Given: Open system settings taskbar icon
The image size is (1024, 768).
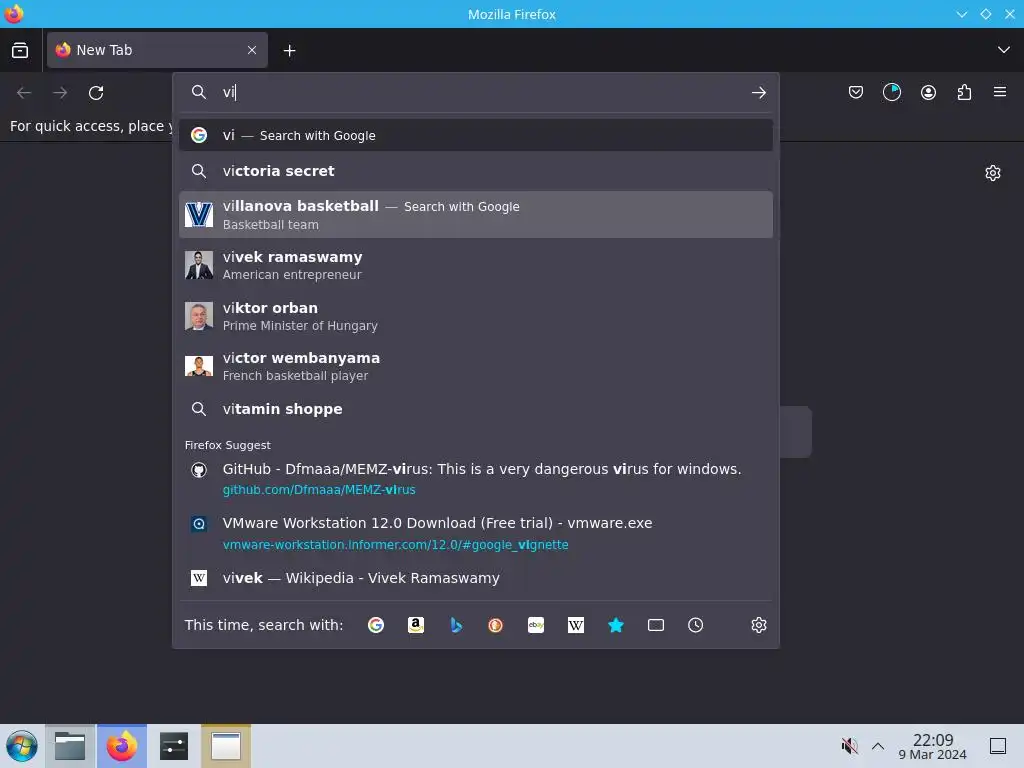Looking at the screenshot, I should 174,746.
